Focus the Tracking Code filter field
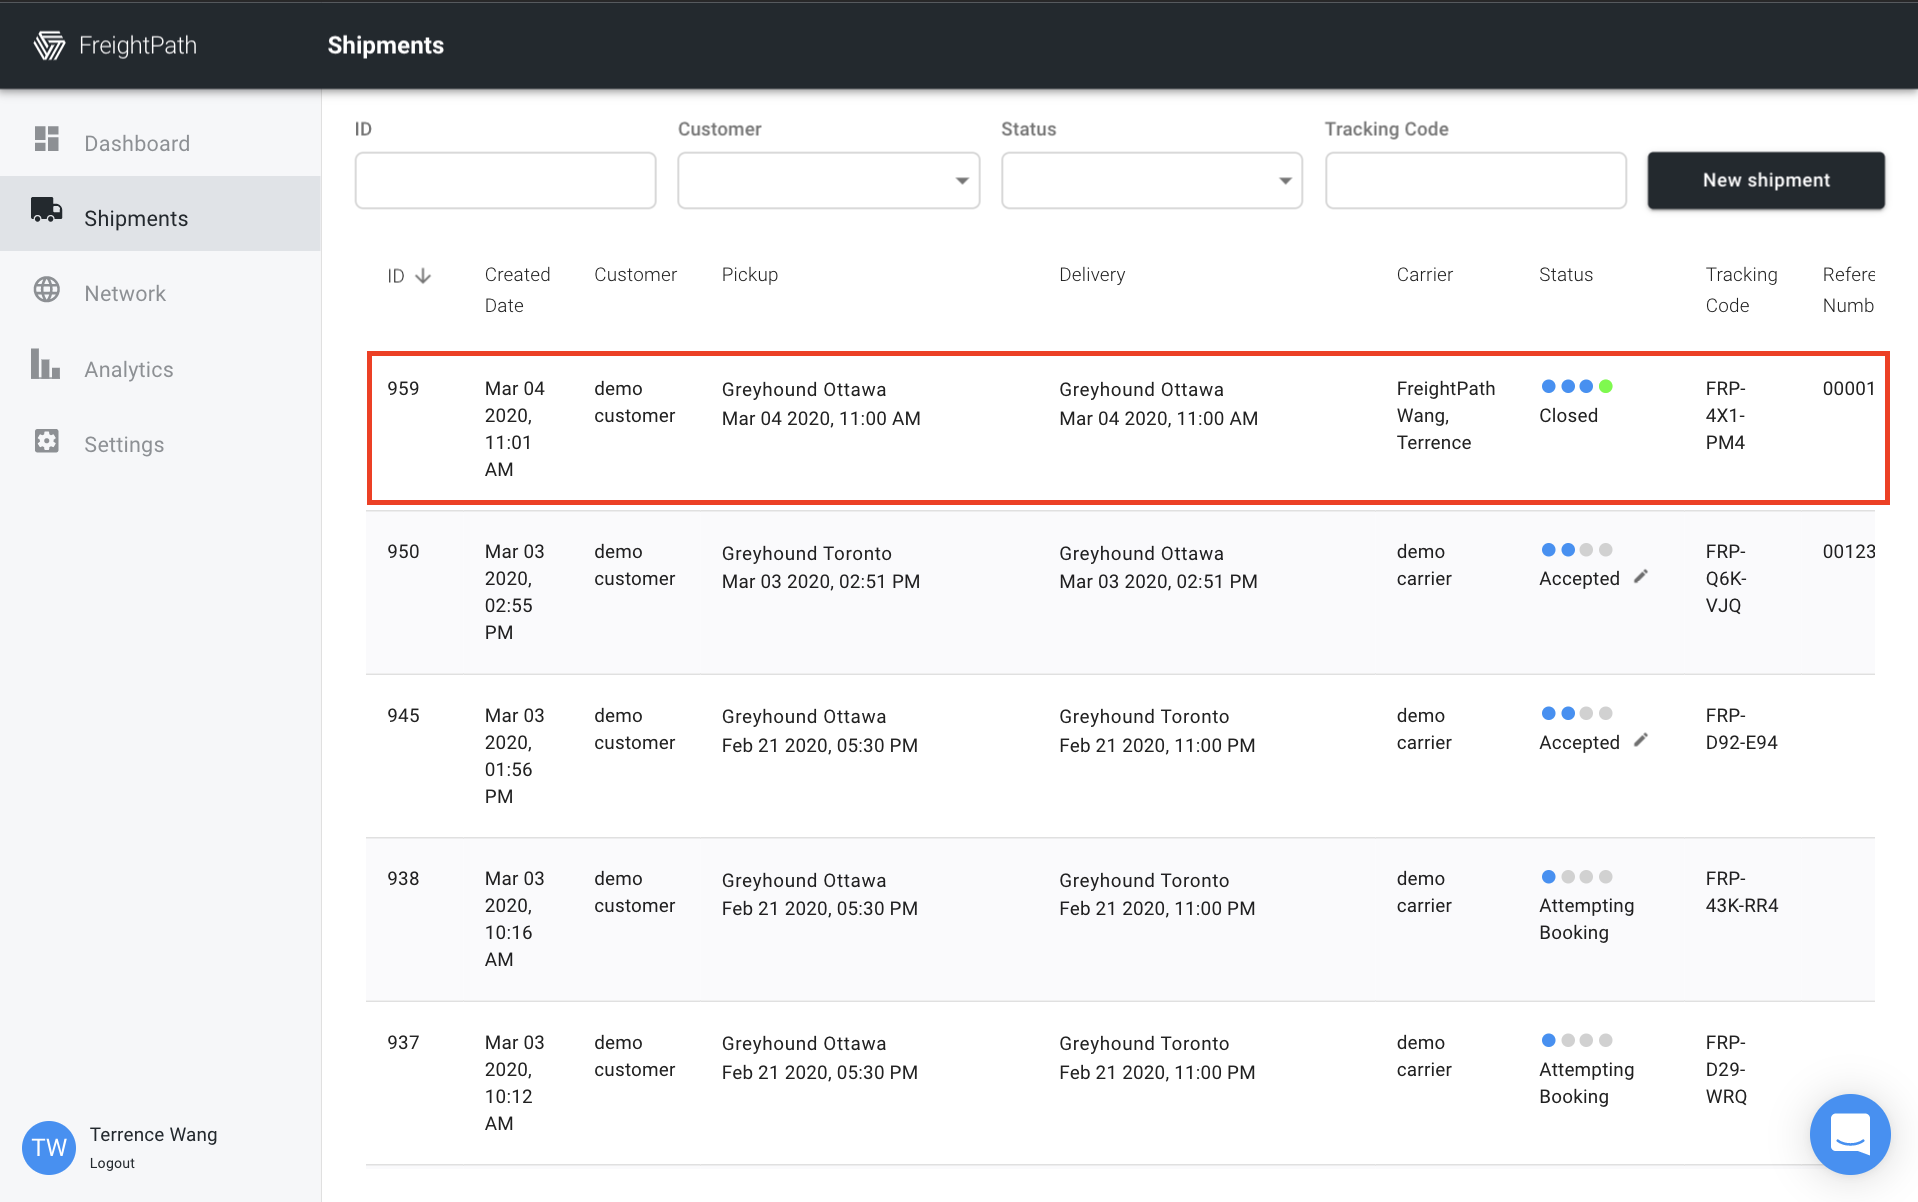Viewport: 1918px width, 1202px height. (1476, 181)
